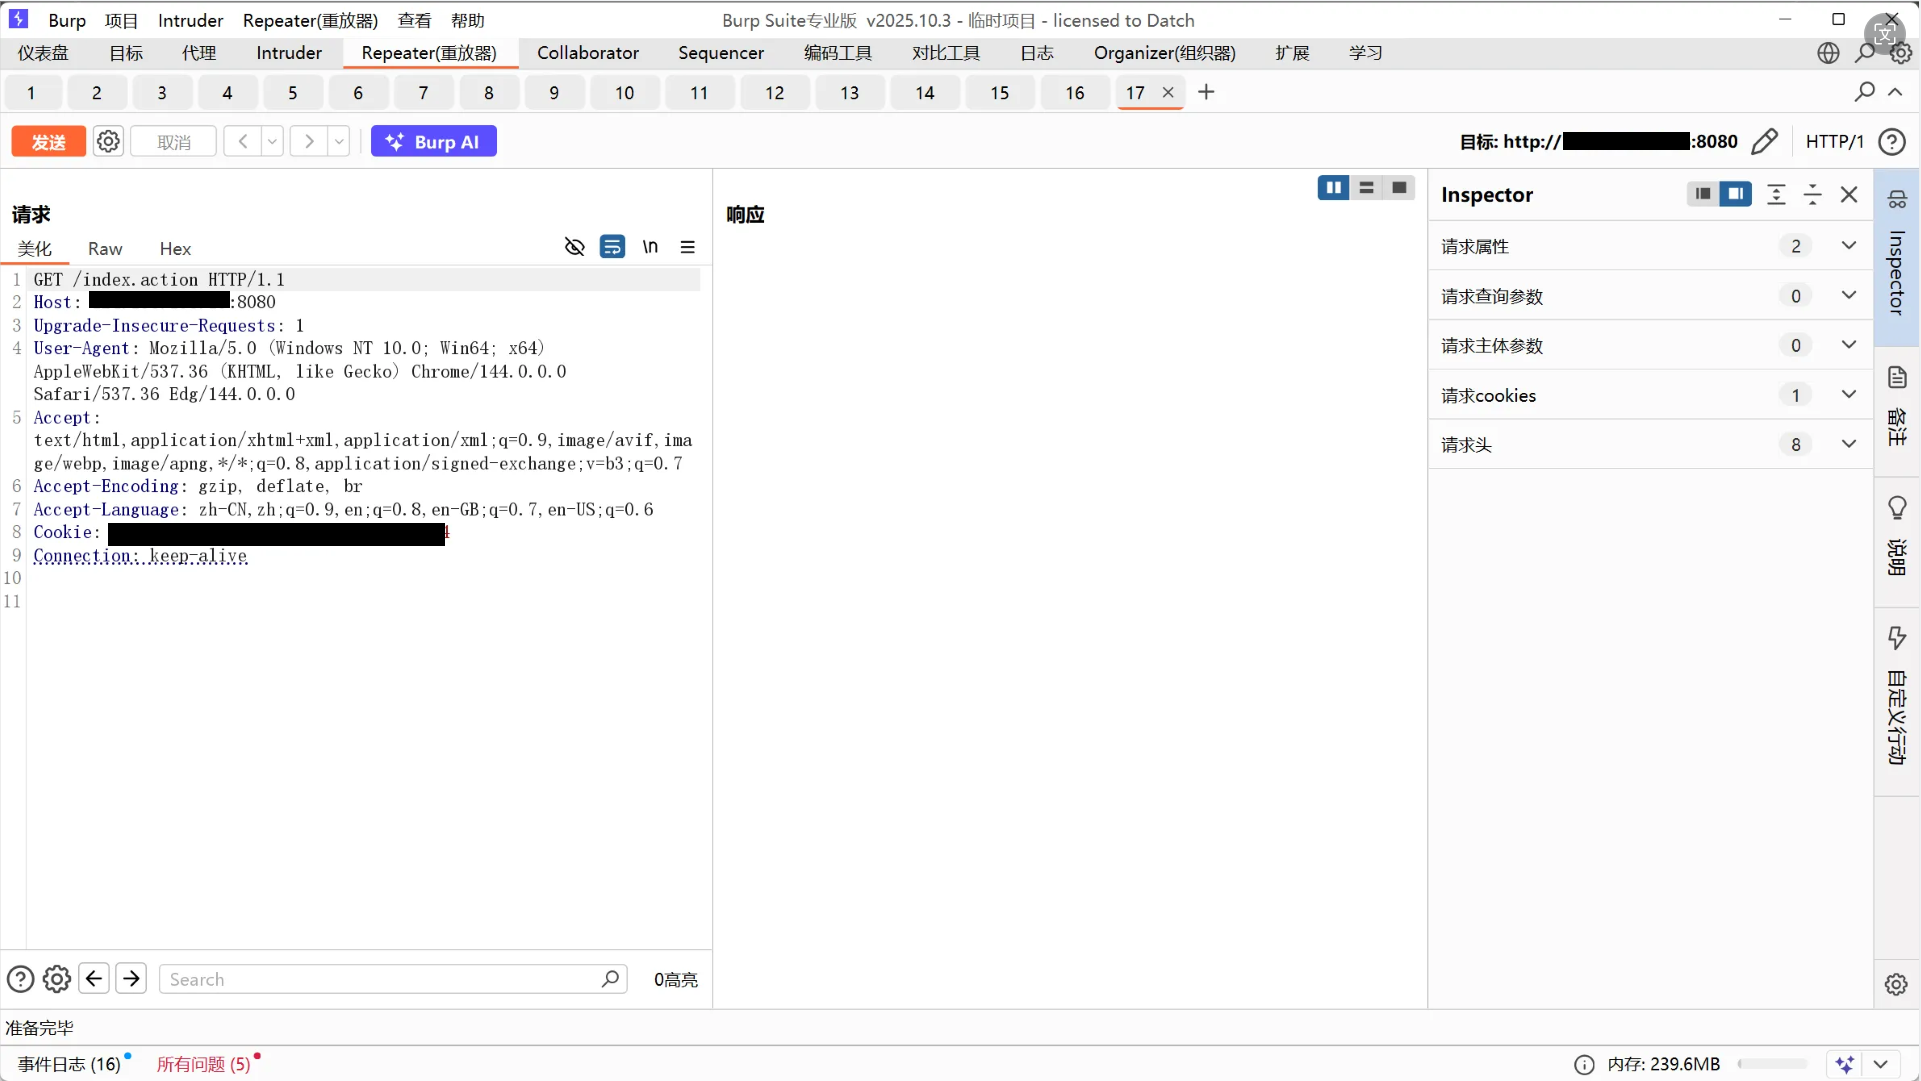The height and width of the screenshot is (1081, 1921).
Task: Select combined tabbed layout
Action: pyautogui.click(x=1399, y=188)
